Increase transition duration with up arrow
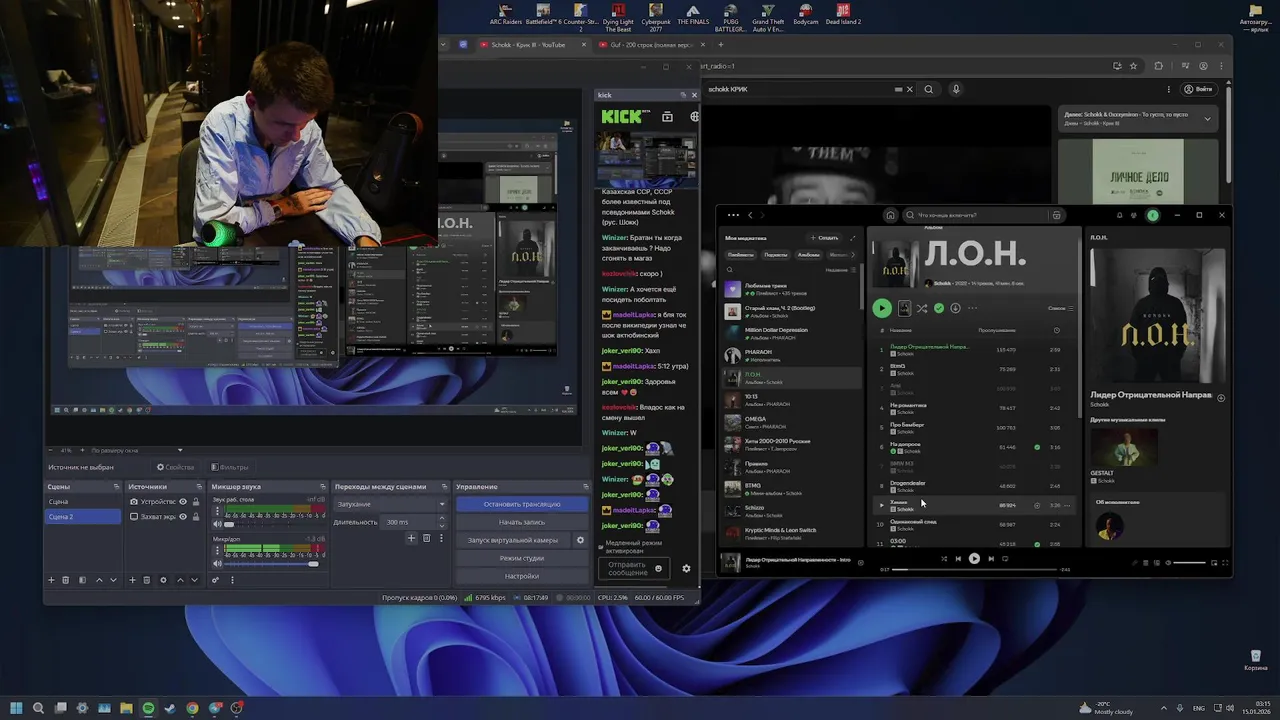This screenshot has height=720, width=1280. click(x=441, y=519)
